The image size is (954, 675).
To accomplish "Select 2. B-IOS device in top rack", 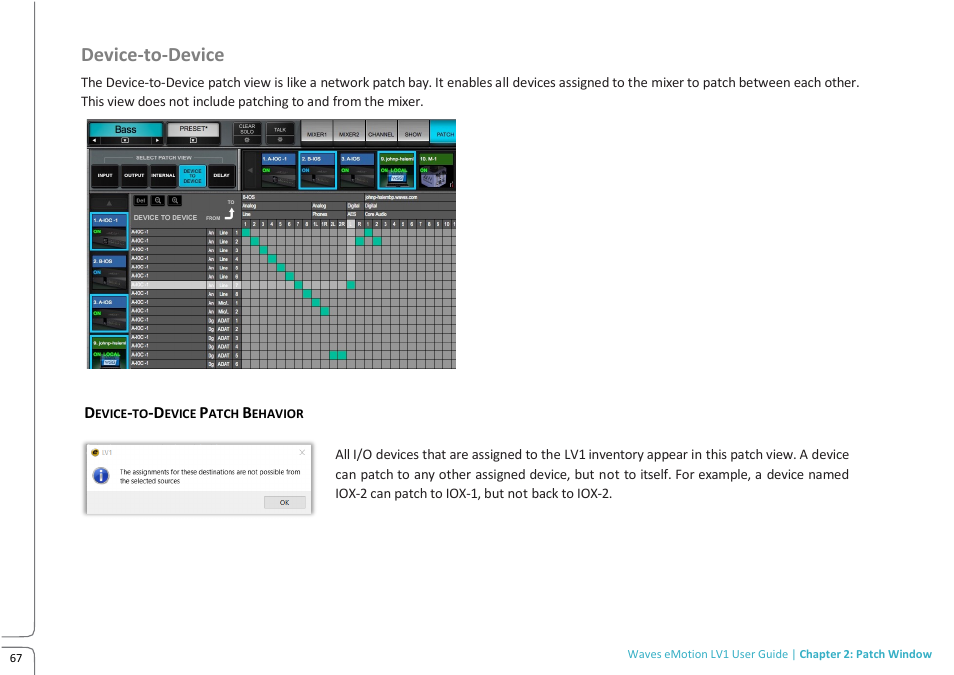I will (x=318, y=170).
